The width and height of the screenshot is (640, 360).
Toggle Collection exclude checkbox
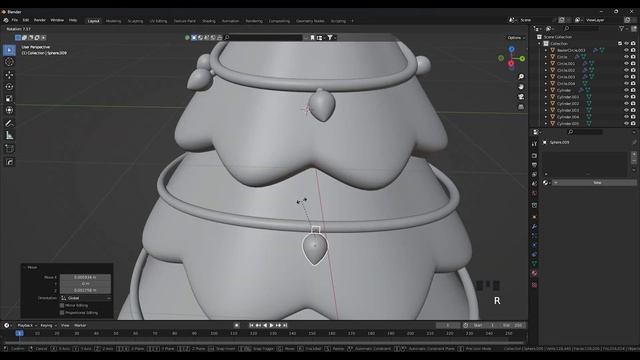[x=620, y=43]
